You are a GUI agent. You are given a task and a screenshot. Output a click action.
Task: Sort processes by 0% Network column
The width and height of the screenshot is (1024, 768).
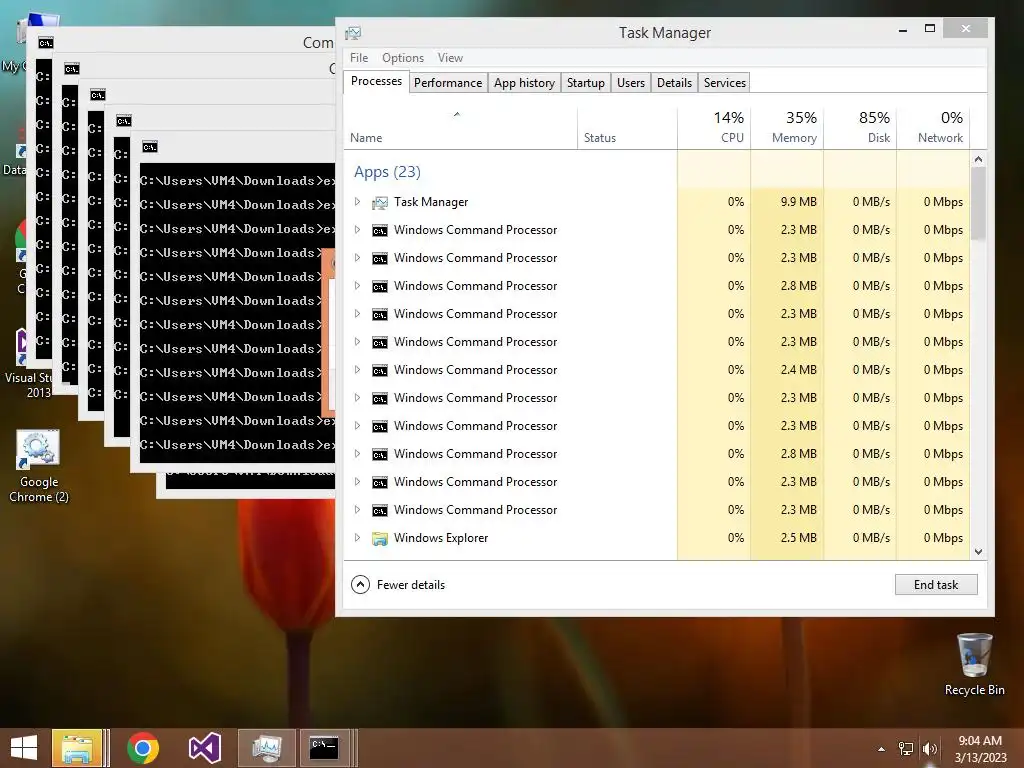(x=933, y=128)
